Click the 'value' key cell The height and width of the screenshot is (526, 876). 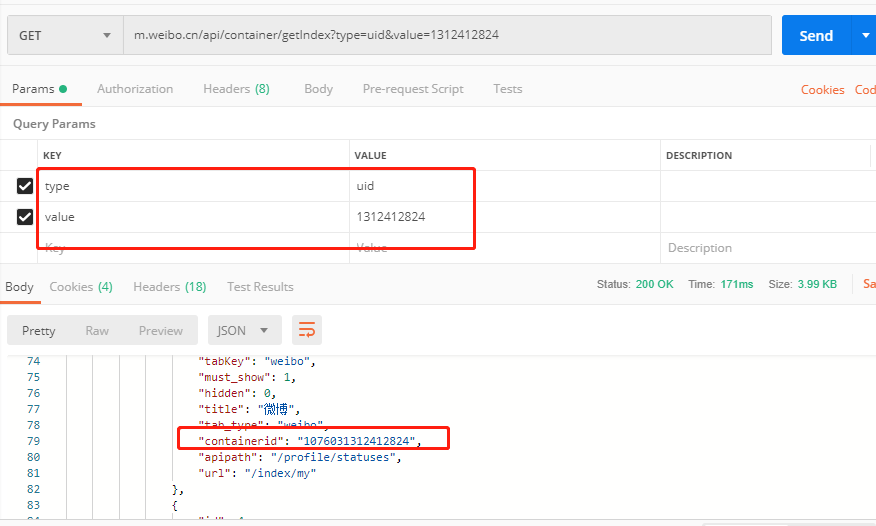click(x=193, y=217)
